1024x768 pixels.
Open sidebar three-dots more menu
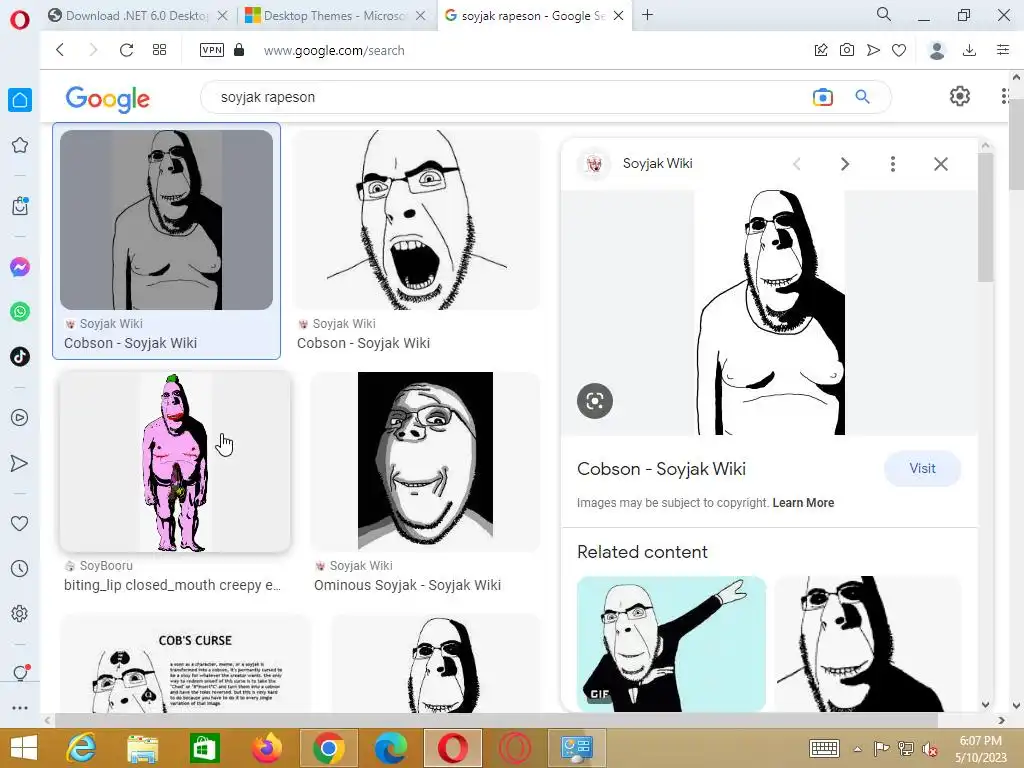point(20,707)
